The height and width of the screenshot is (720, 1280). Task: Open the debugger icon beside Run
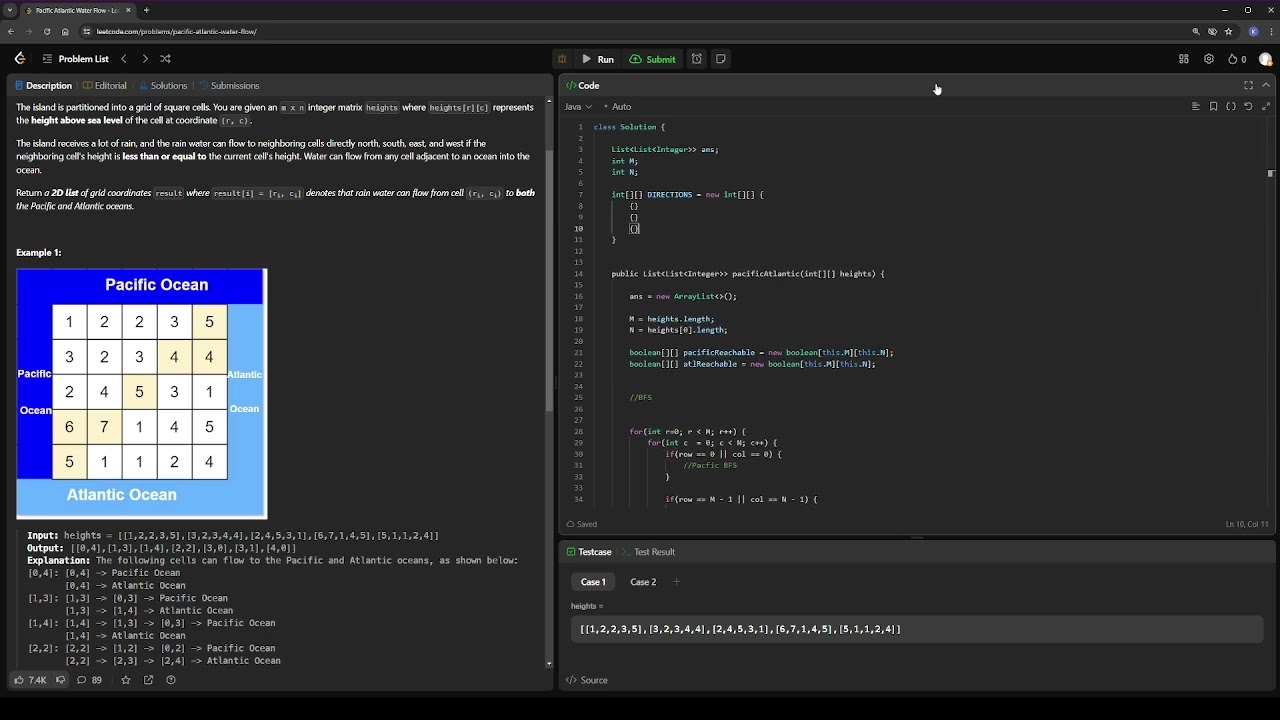(x=562, y=59)
